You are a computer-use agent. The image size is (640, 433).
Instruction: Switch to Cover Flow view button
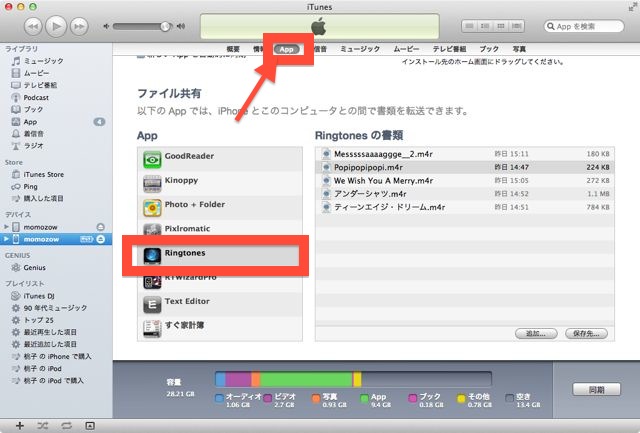coord(516,27)
